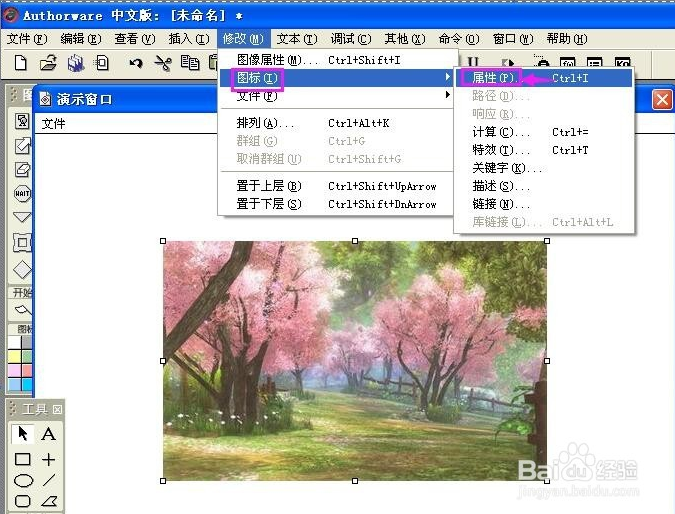Click top-left selection handle of image
The height and width of the screenshot is (514, 675).
tap(163, 241)
